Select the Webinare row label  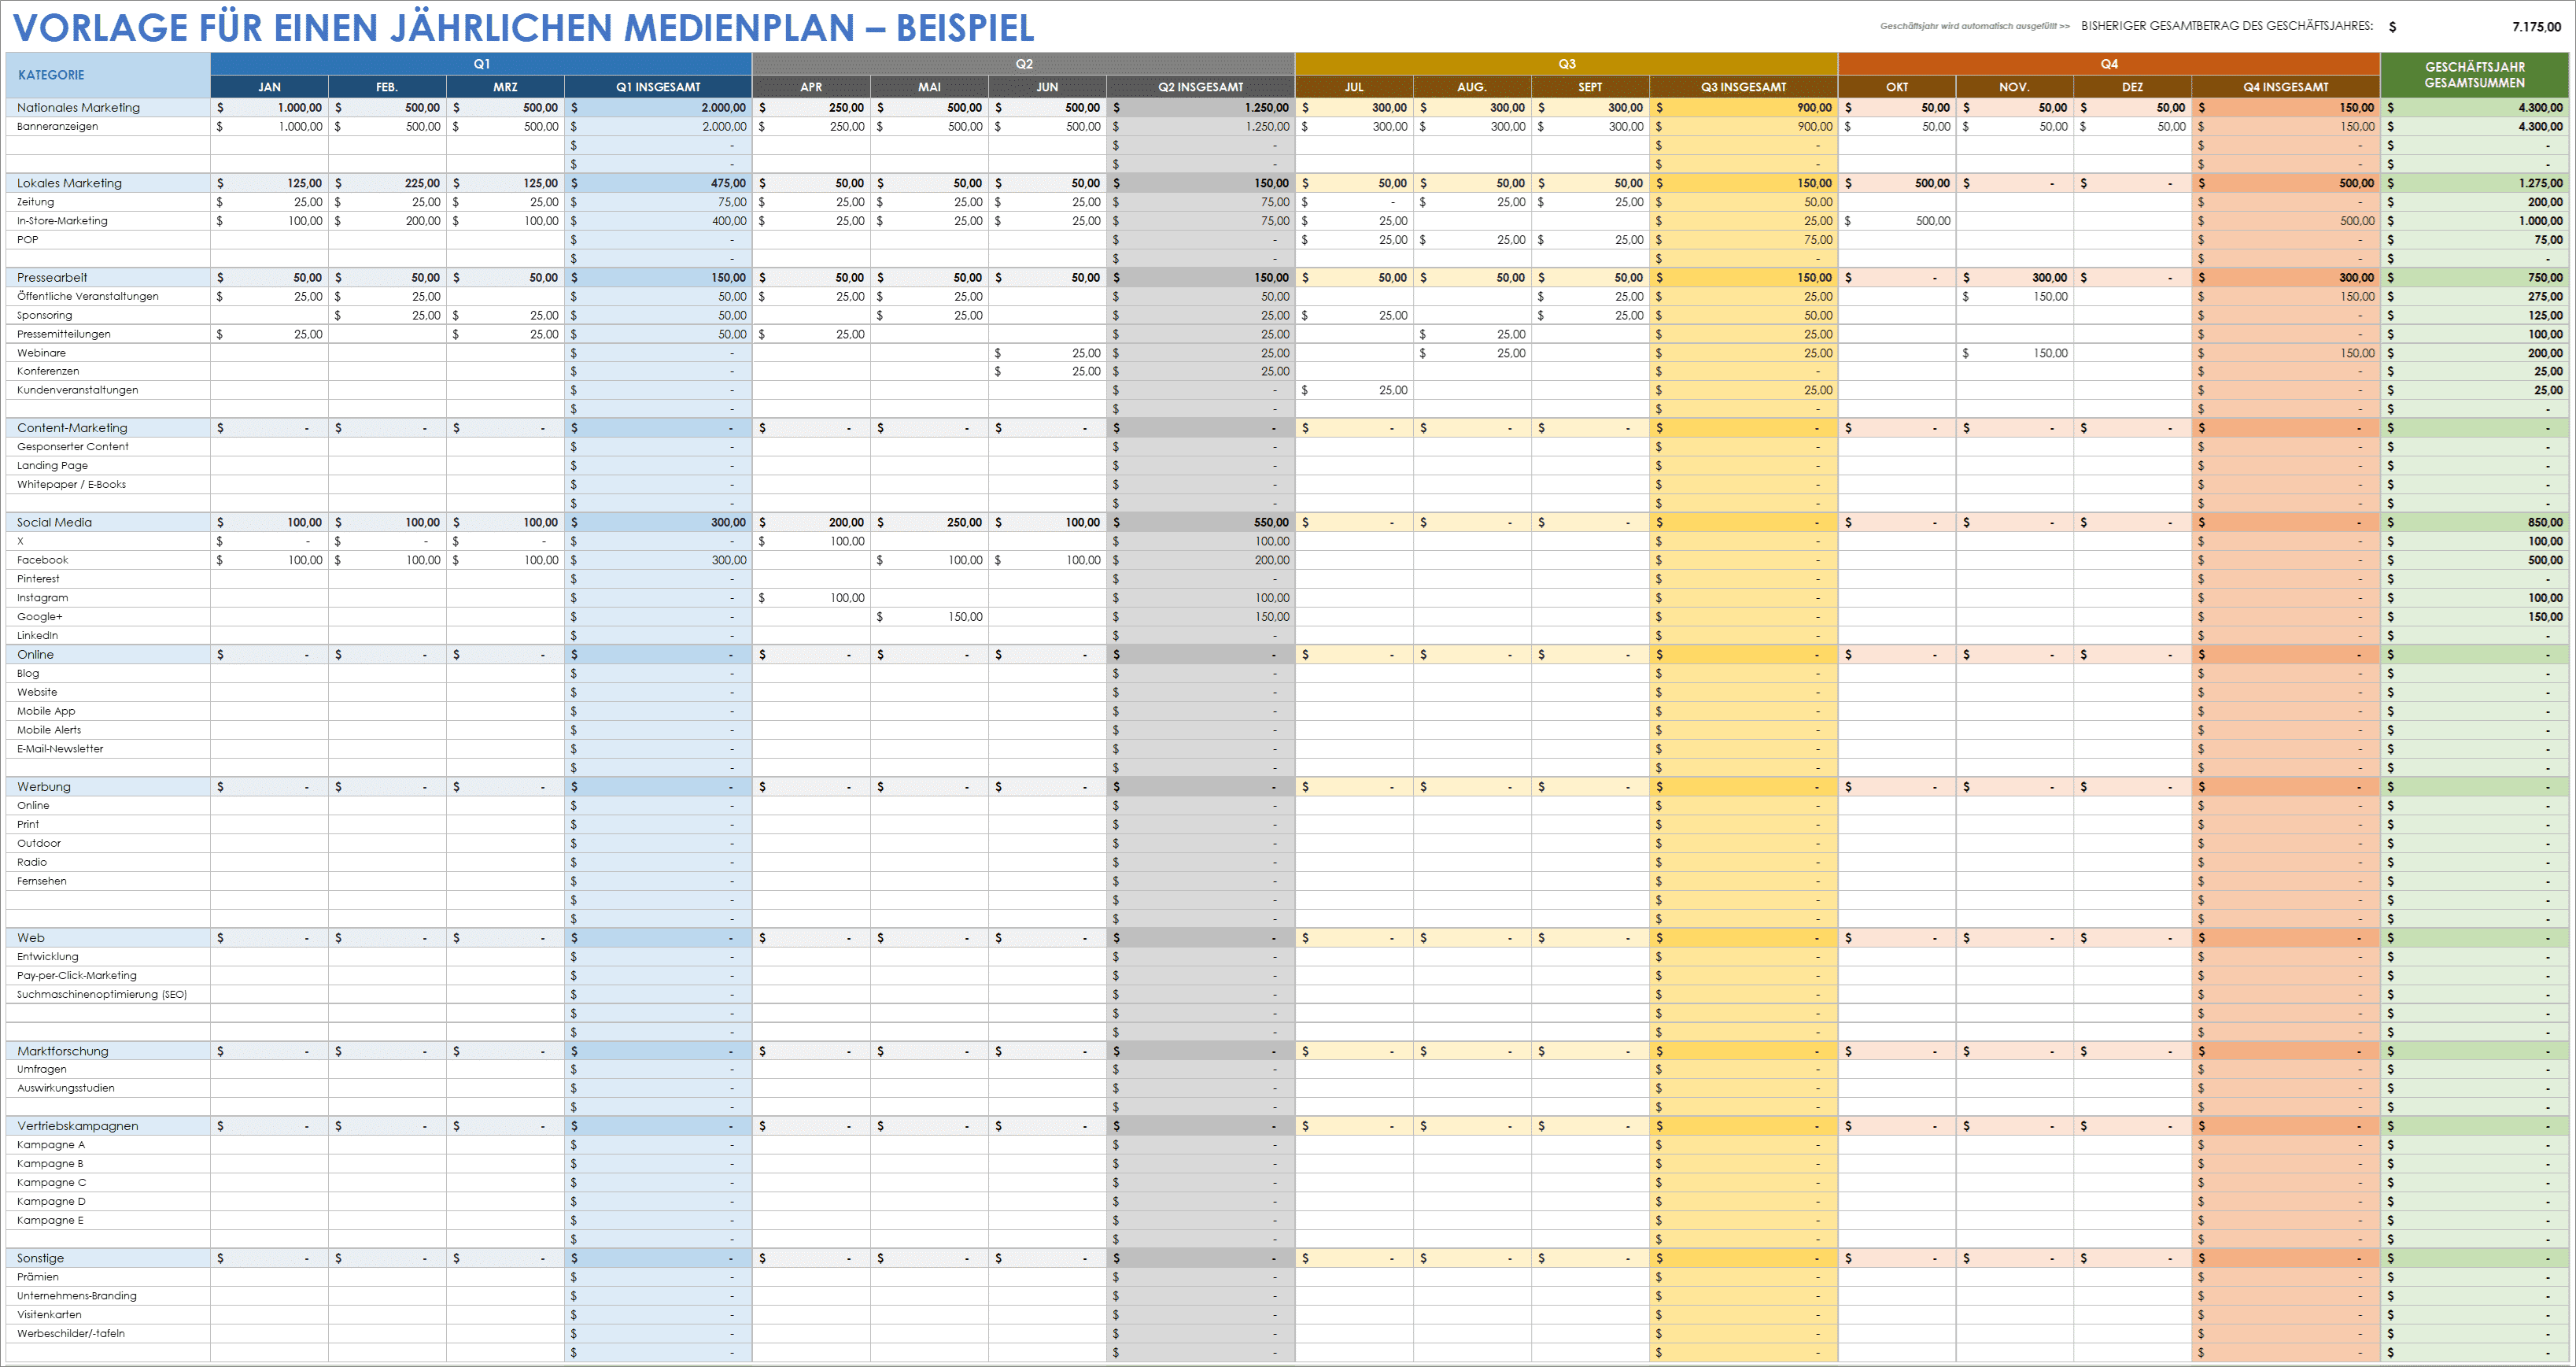tap(41, 353)
